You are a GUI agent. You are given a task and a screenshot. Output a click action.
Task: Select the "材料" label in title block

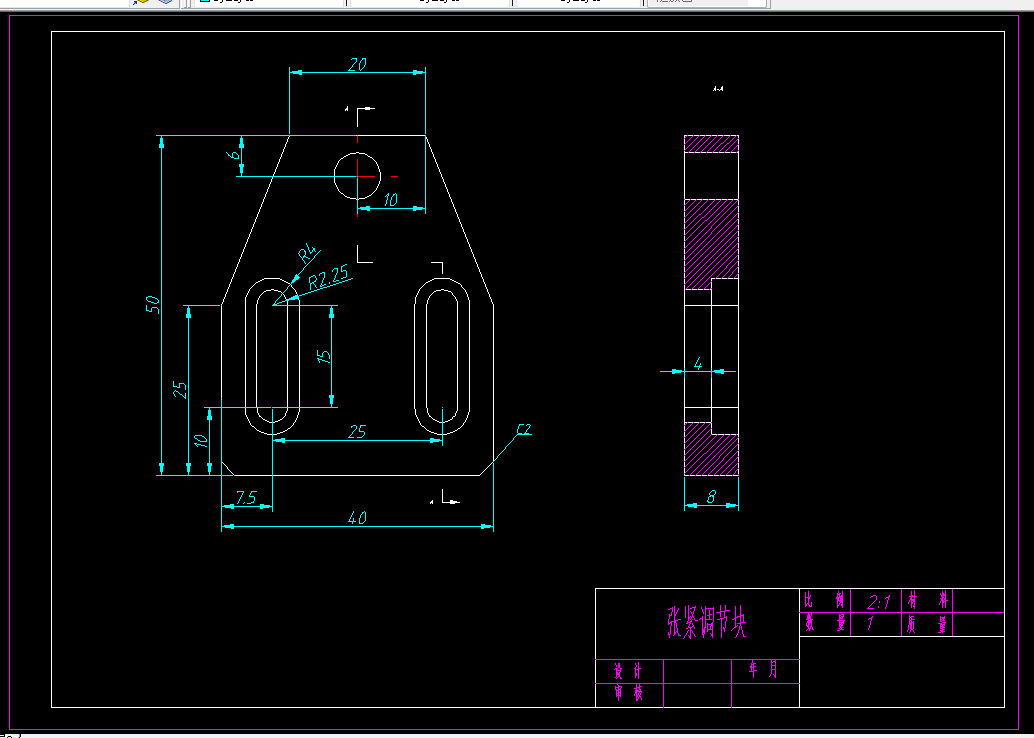point(927,600)
